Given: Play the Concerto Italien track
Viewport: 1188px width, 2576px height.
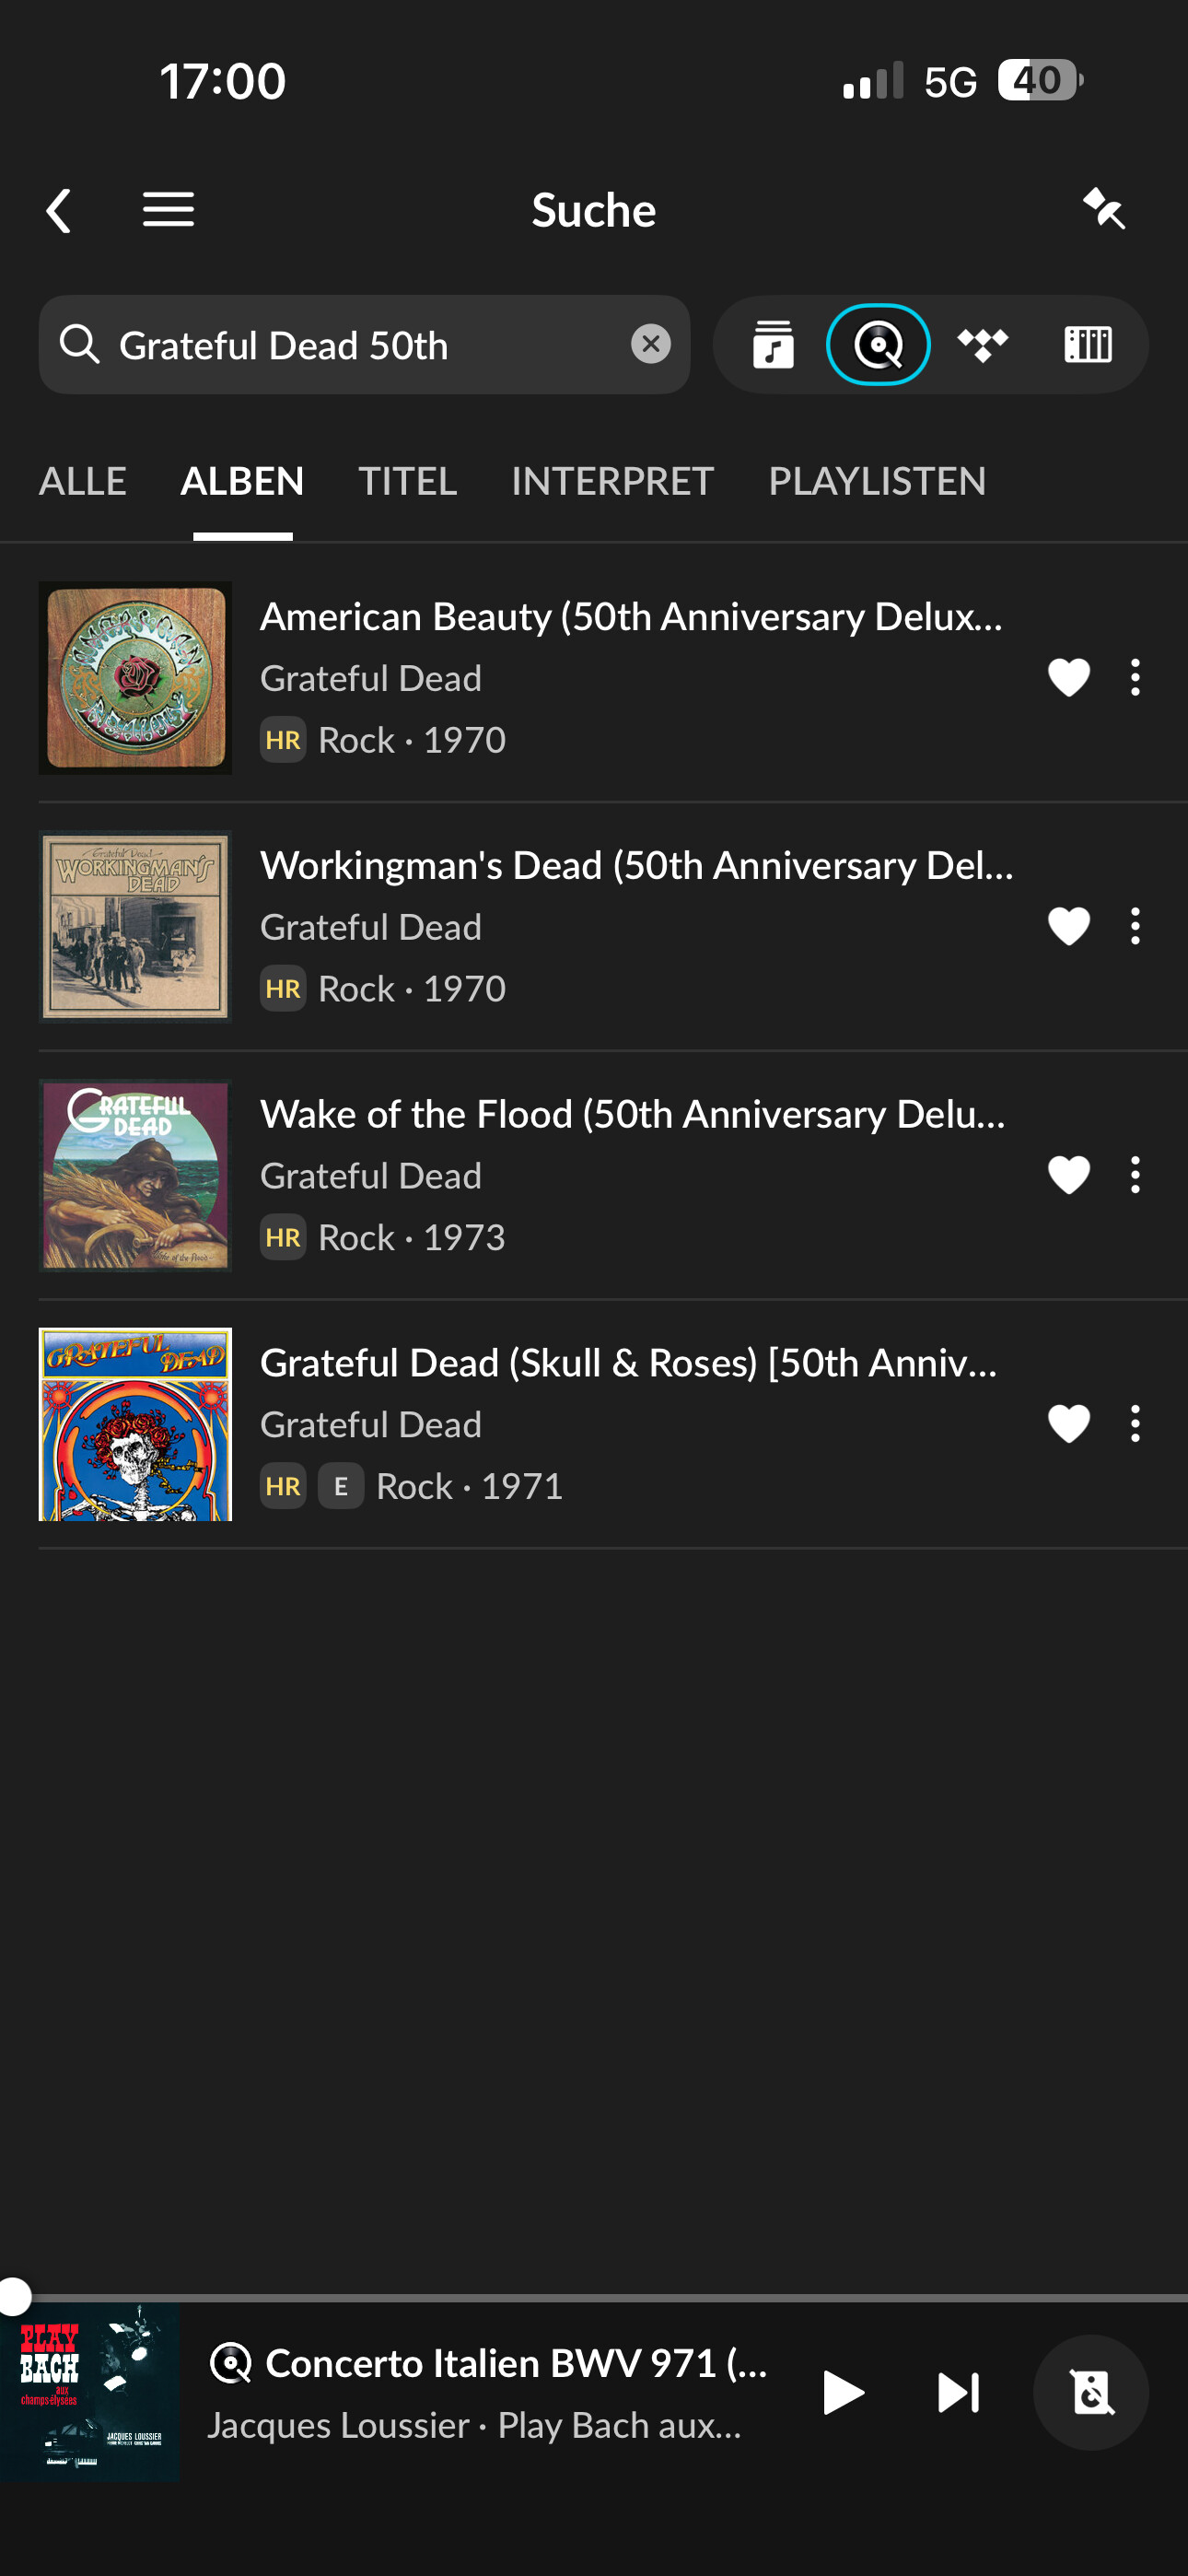Looking at the screenshot, I should point(842,2393).
